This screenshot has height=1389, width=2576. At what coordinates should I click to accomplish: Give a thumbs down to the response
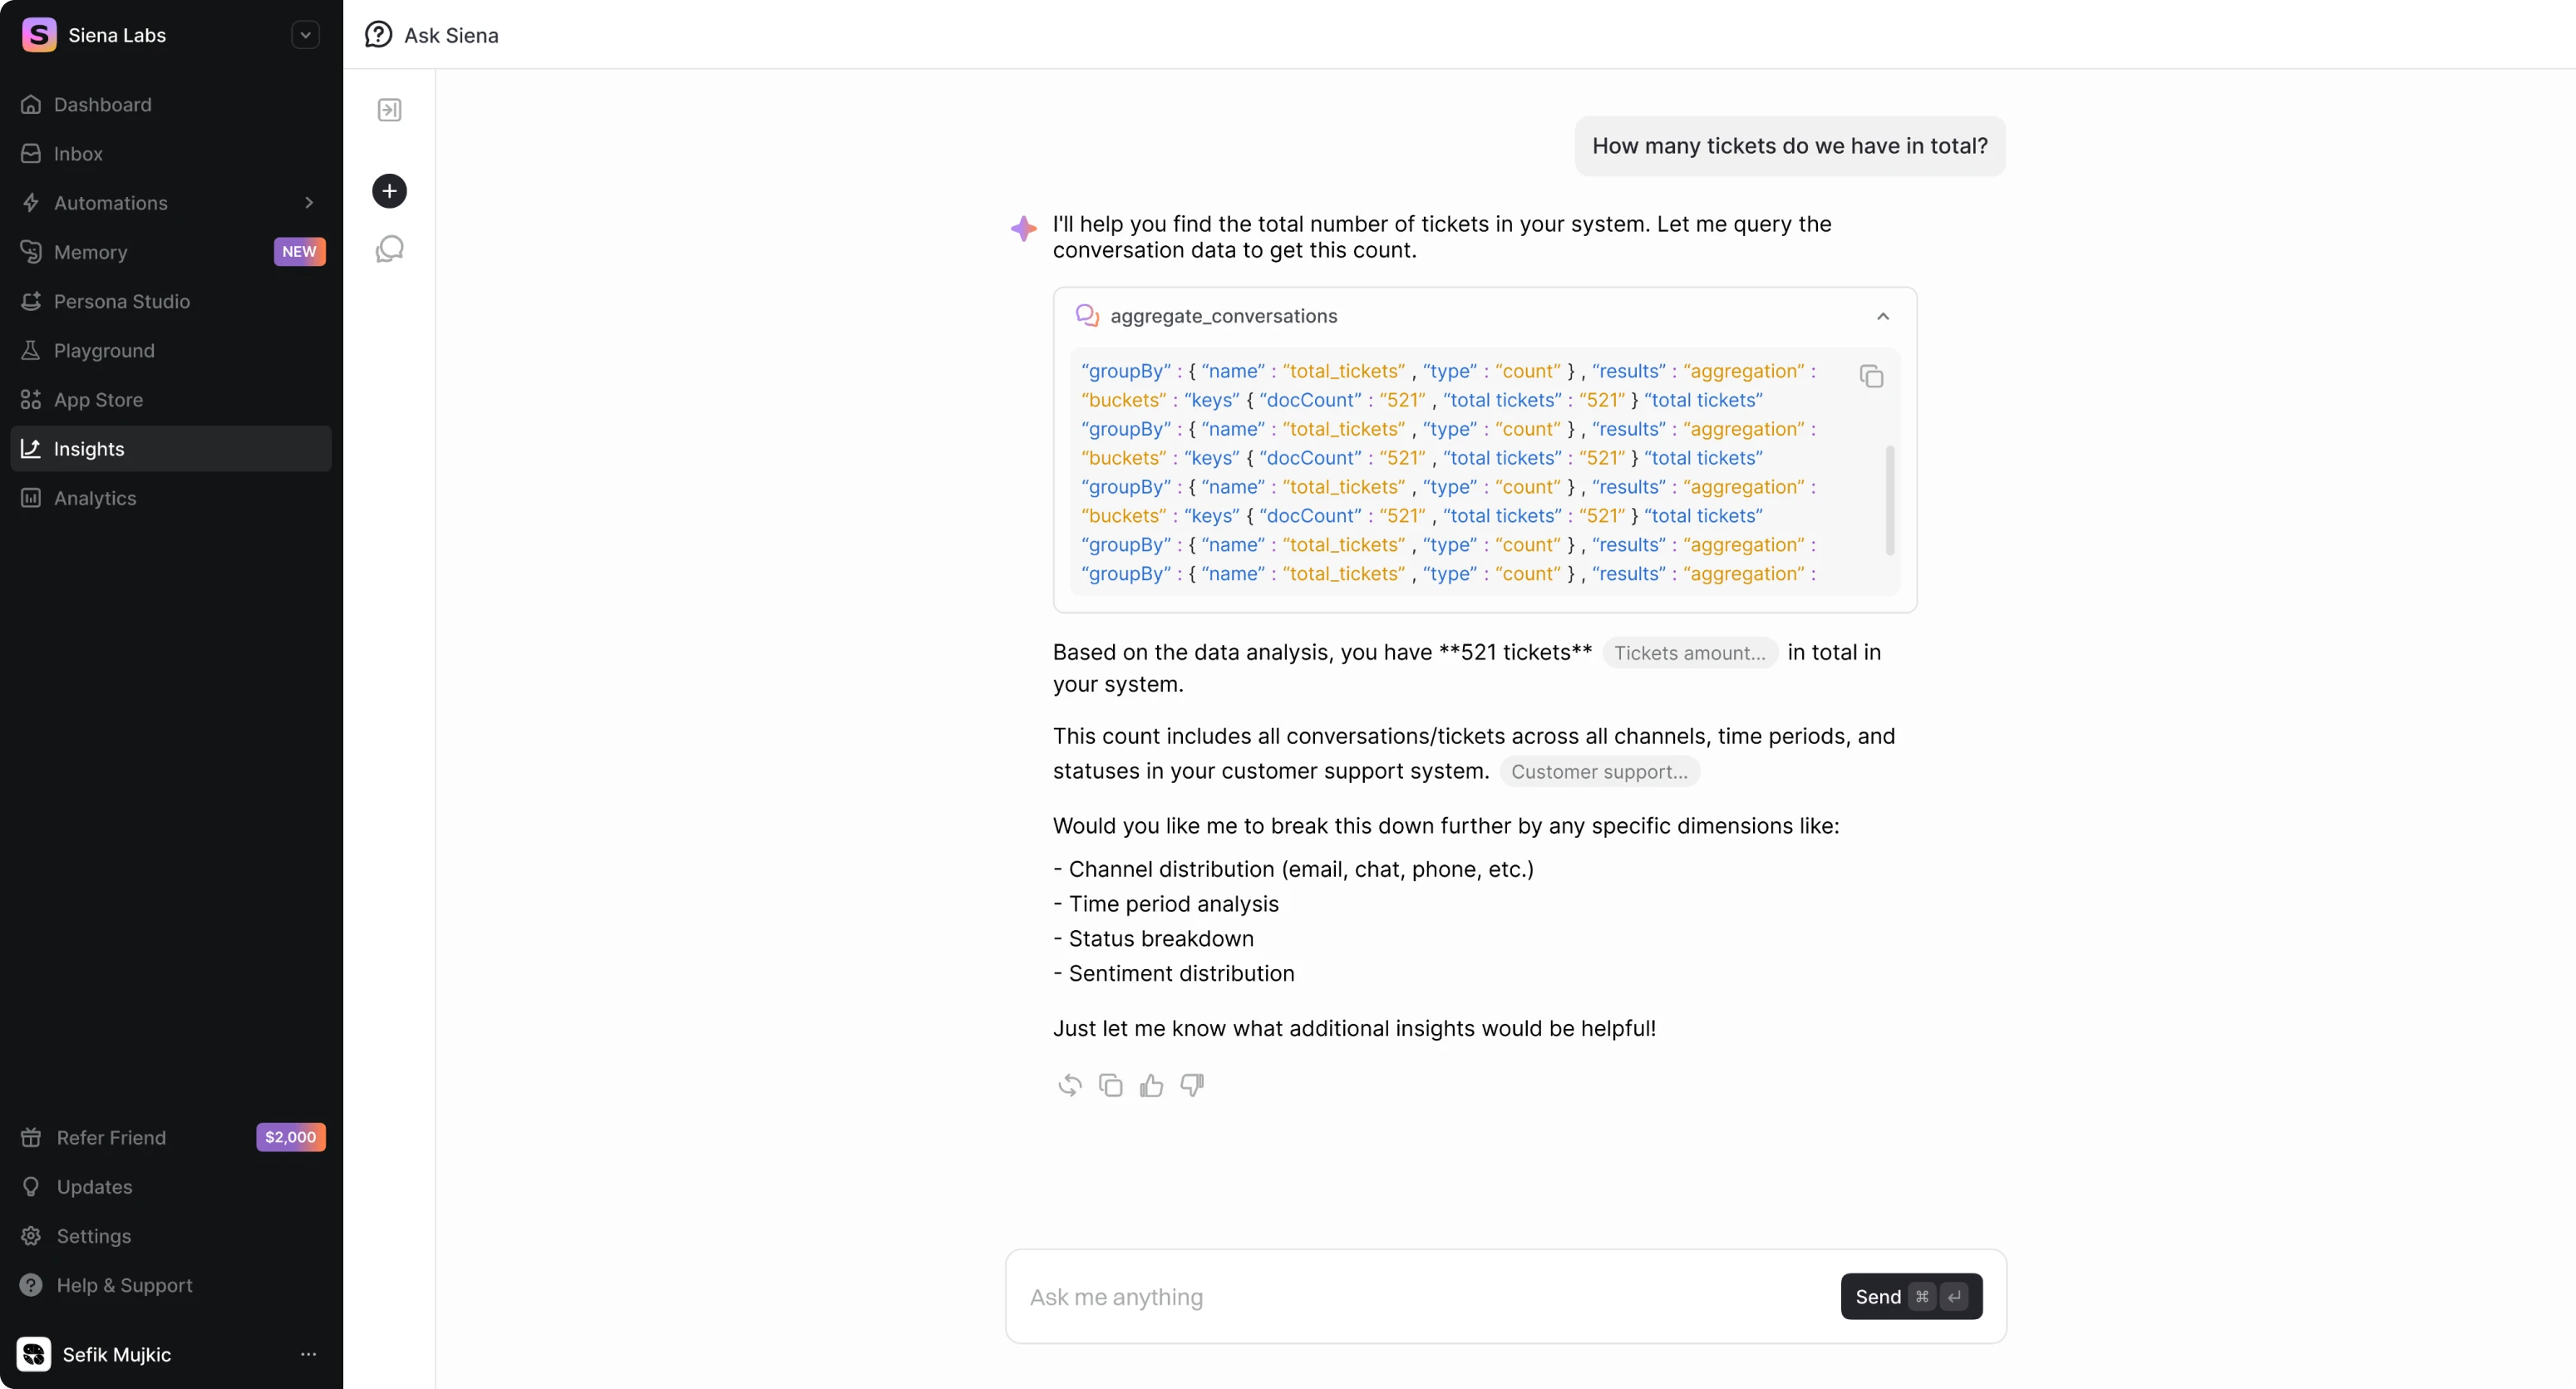[x=1191, y=1085]
